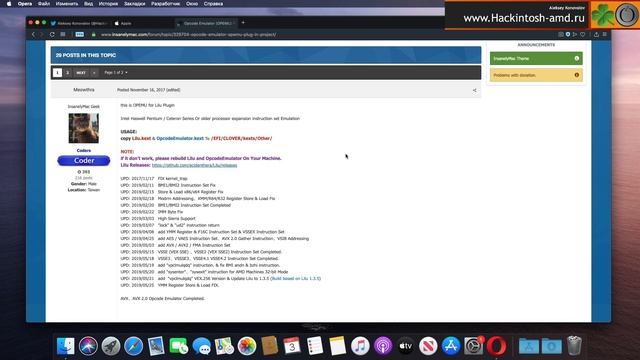Share this post via share icon
This screenshot has height=360, width=640.
coord(474,90)
